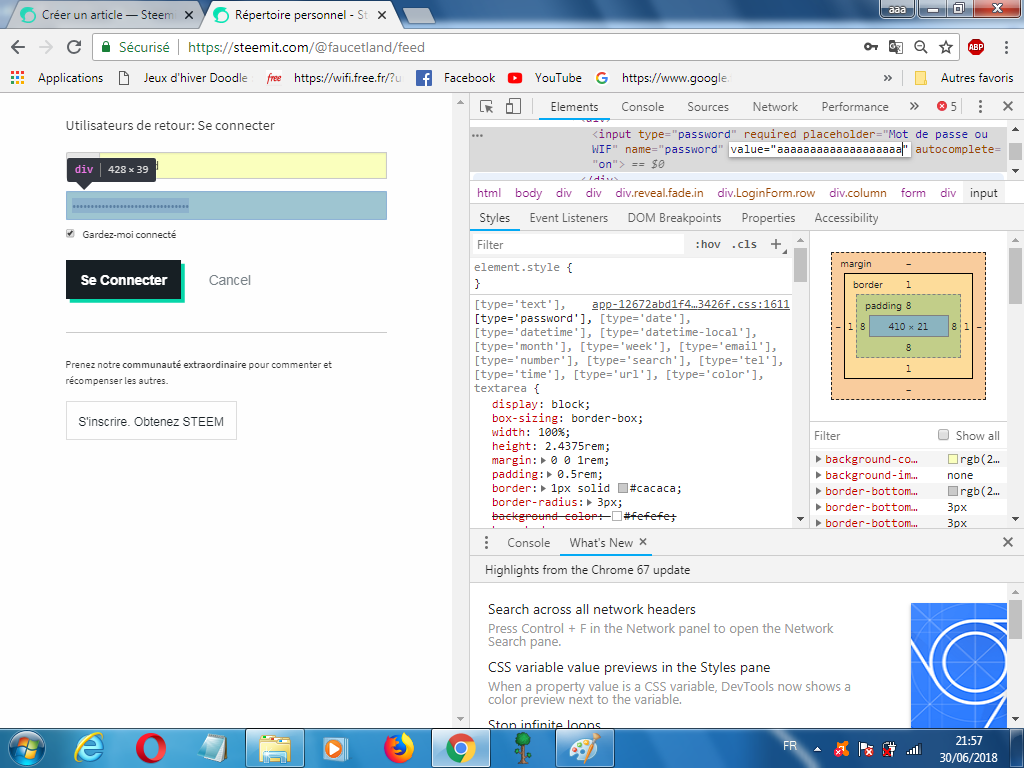This screenshot has height=768, width=1024.
Task: Open the Sources tab
Action: (708, 106)
